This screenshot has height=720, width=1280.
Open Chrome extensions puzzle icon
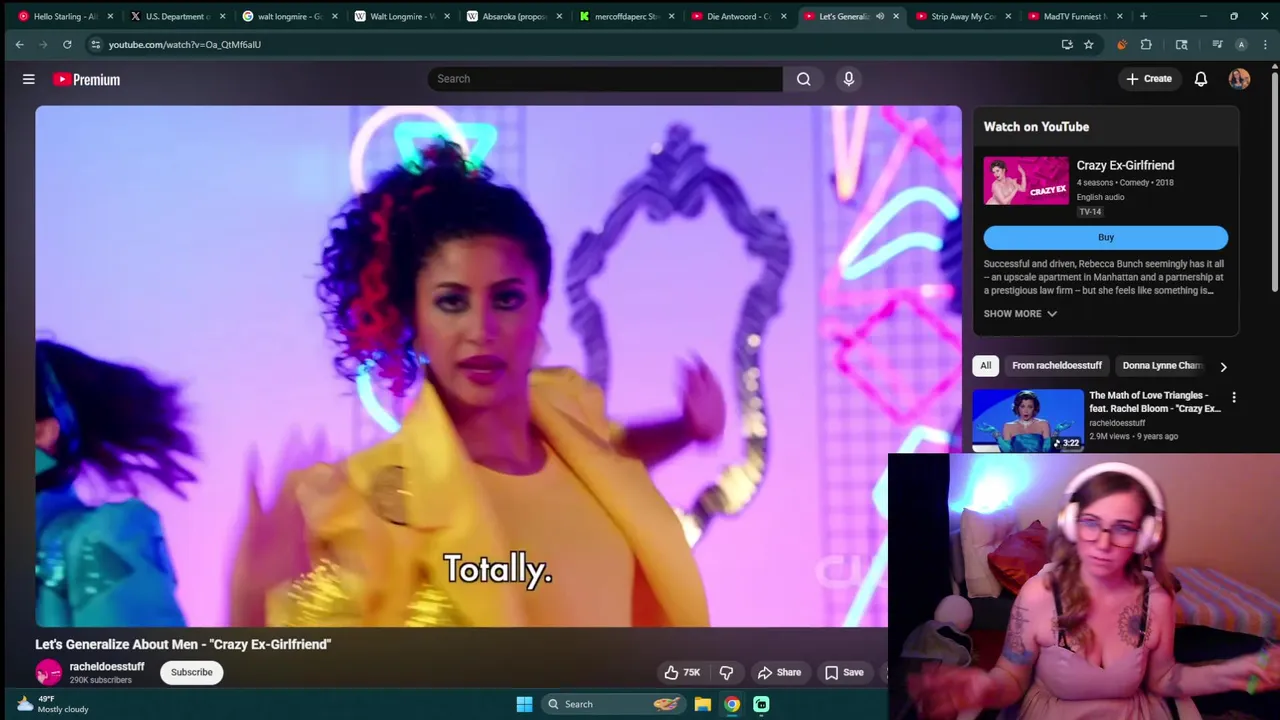pos(1146,44)
